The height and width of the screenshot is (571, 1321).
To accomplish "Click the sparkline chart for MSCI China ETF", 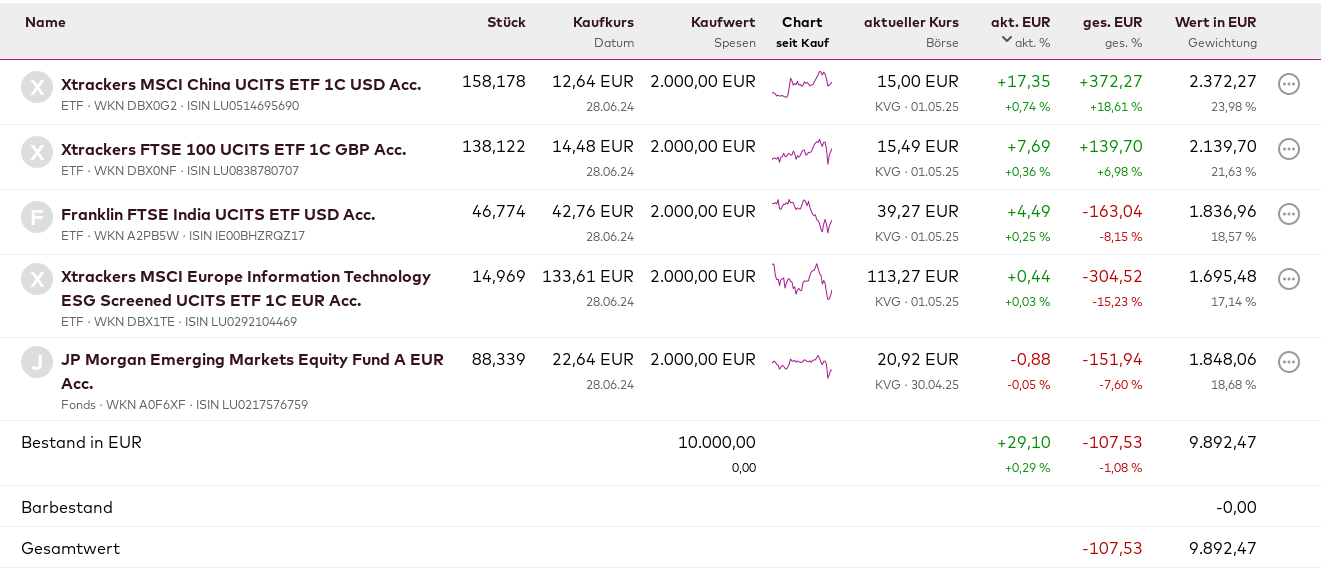I will pos(802,85).
